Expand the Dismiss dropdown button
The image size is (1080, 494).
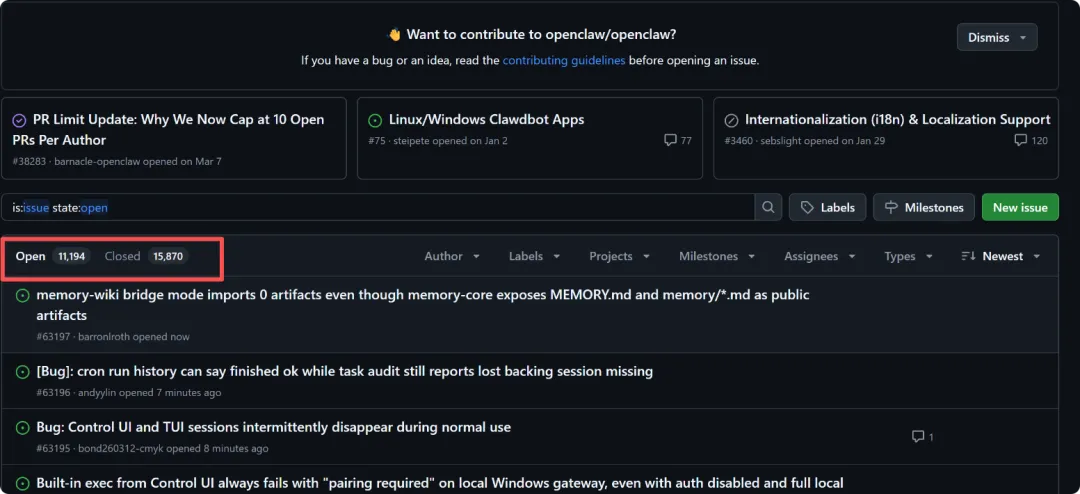[997, 37]
